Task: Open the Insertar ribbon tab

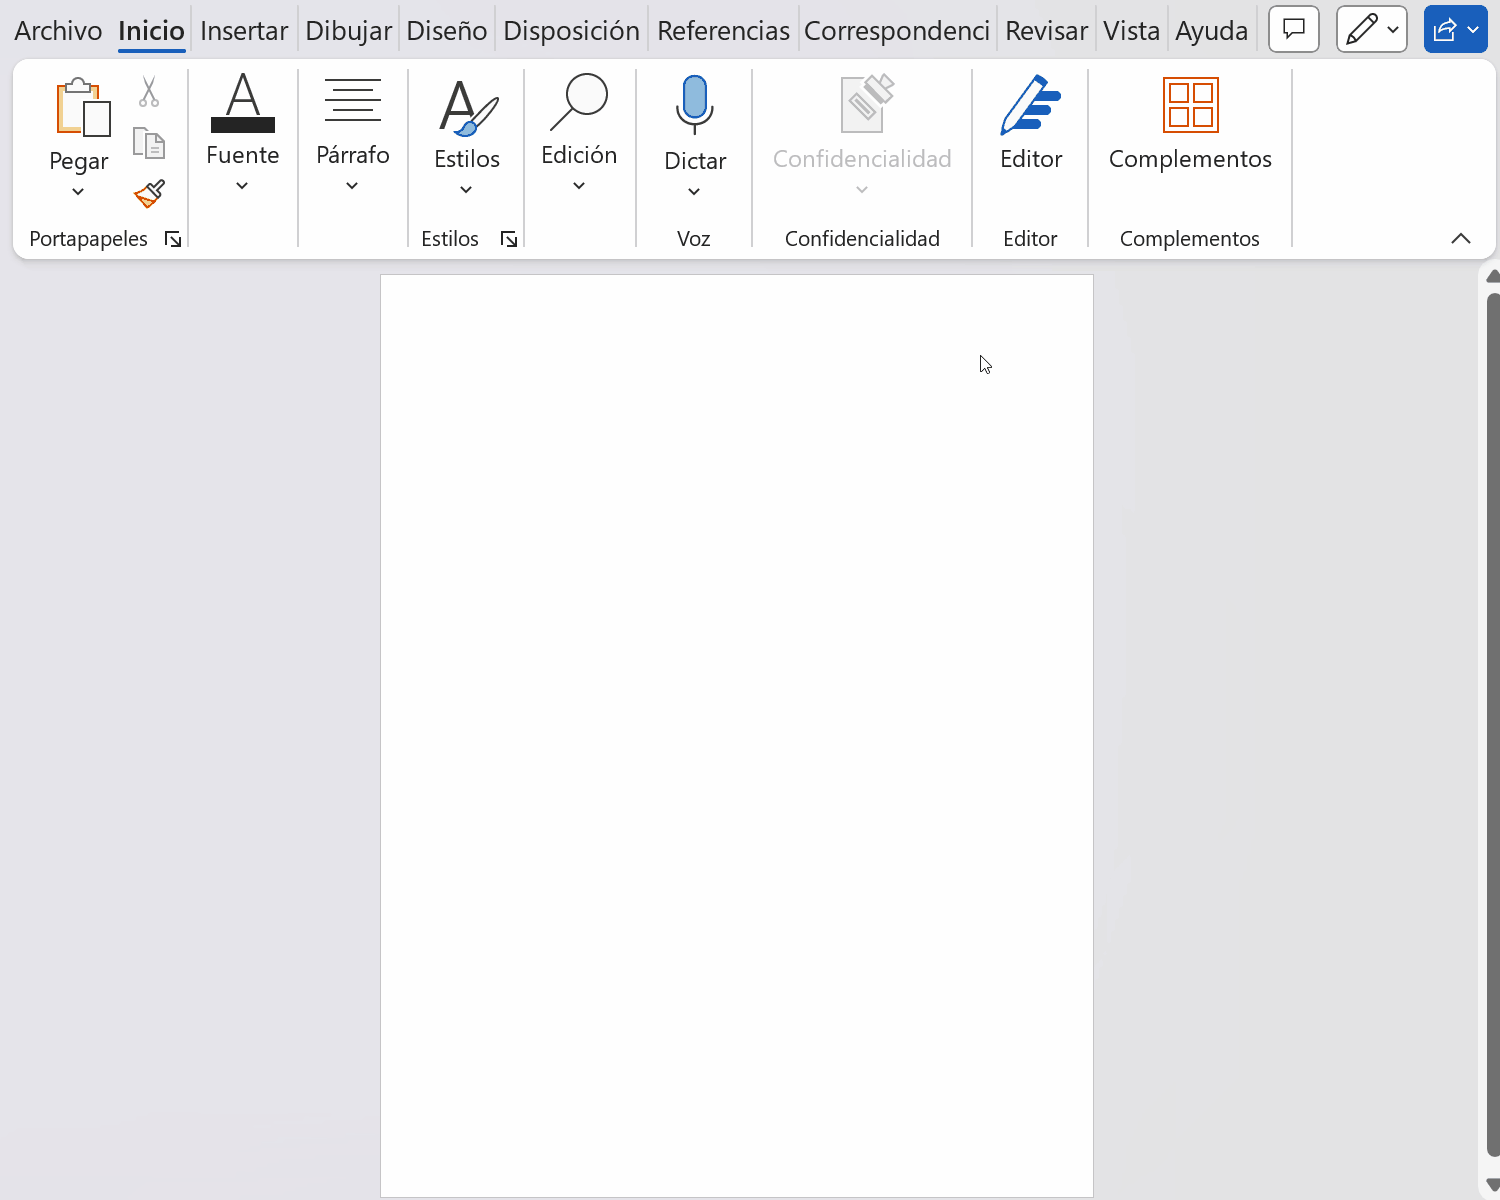Action: click(x=244, y=31)
